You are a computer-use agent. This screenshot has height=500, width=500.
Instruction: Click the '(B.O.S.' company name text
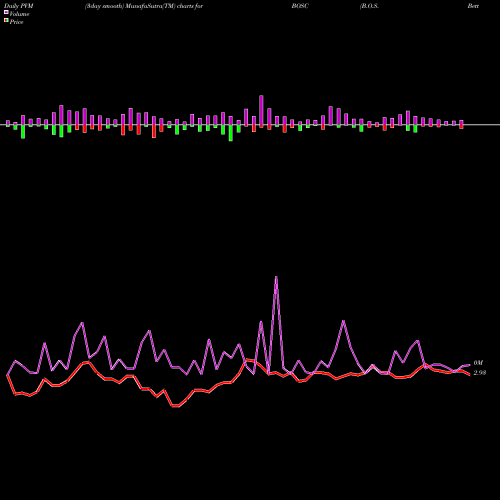(x=369, y=6)
